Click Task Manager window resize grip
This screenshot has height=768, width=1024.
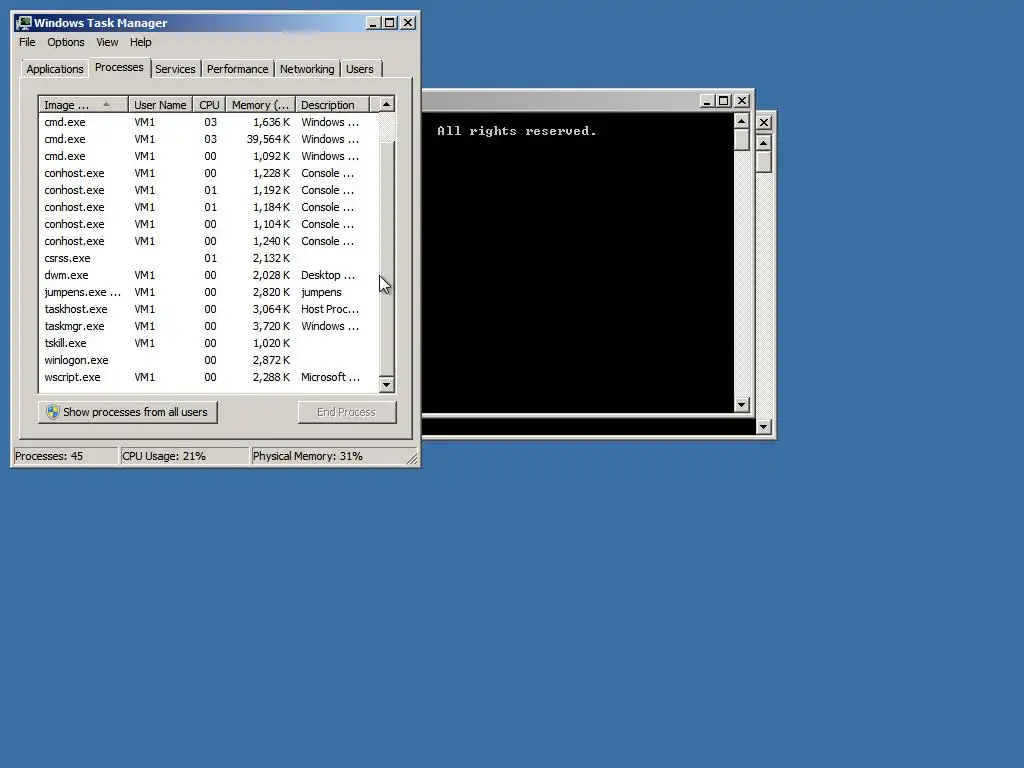coord(411,459)
